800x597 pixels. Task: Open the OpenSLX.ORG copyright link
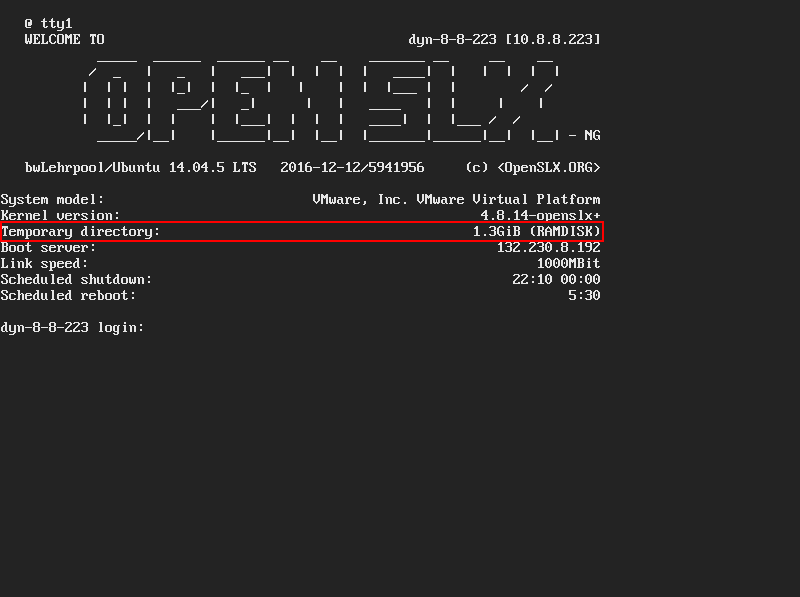click(x=550, y=167)
